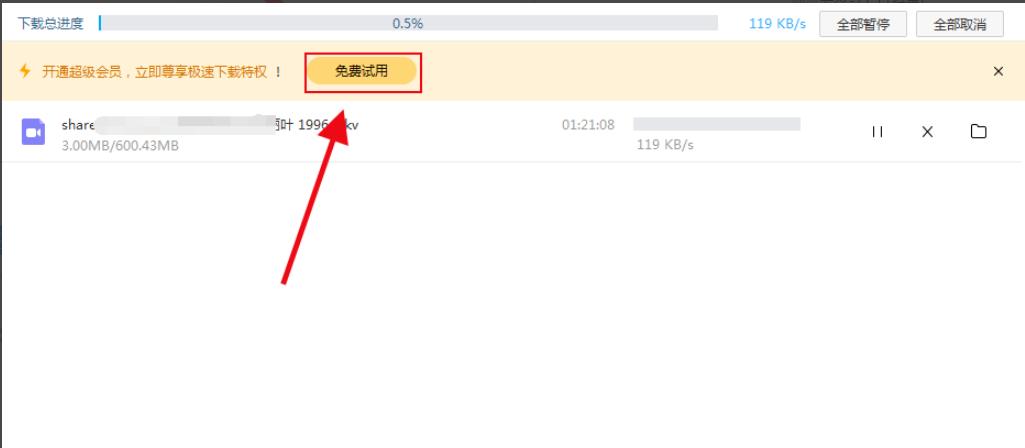Click the file's individual progress bar
The width and height of the screenshot is (1025, 448).
tap(716, 124)
